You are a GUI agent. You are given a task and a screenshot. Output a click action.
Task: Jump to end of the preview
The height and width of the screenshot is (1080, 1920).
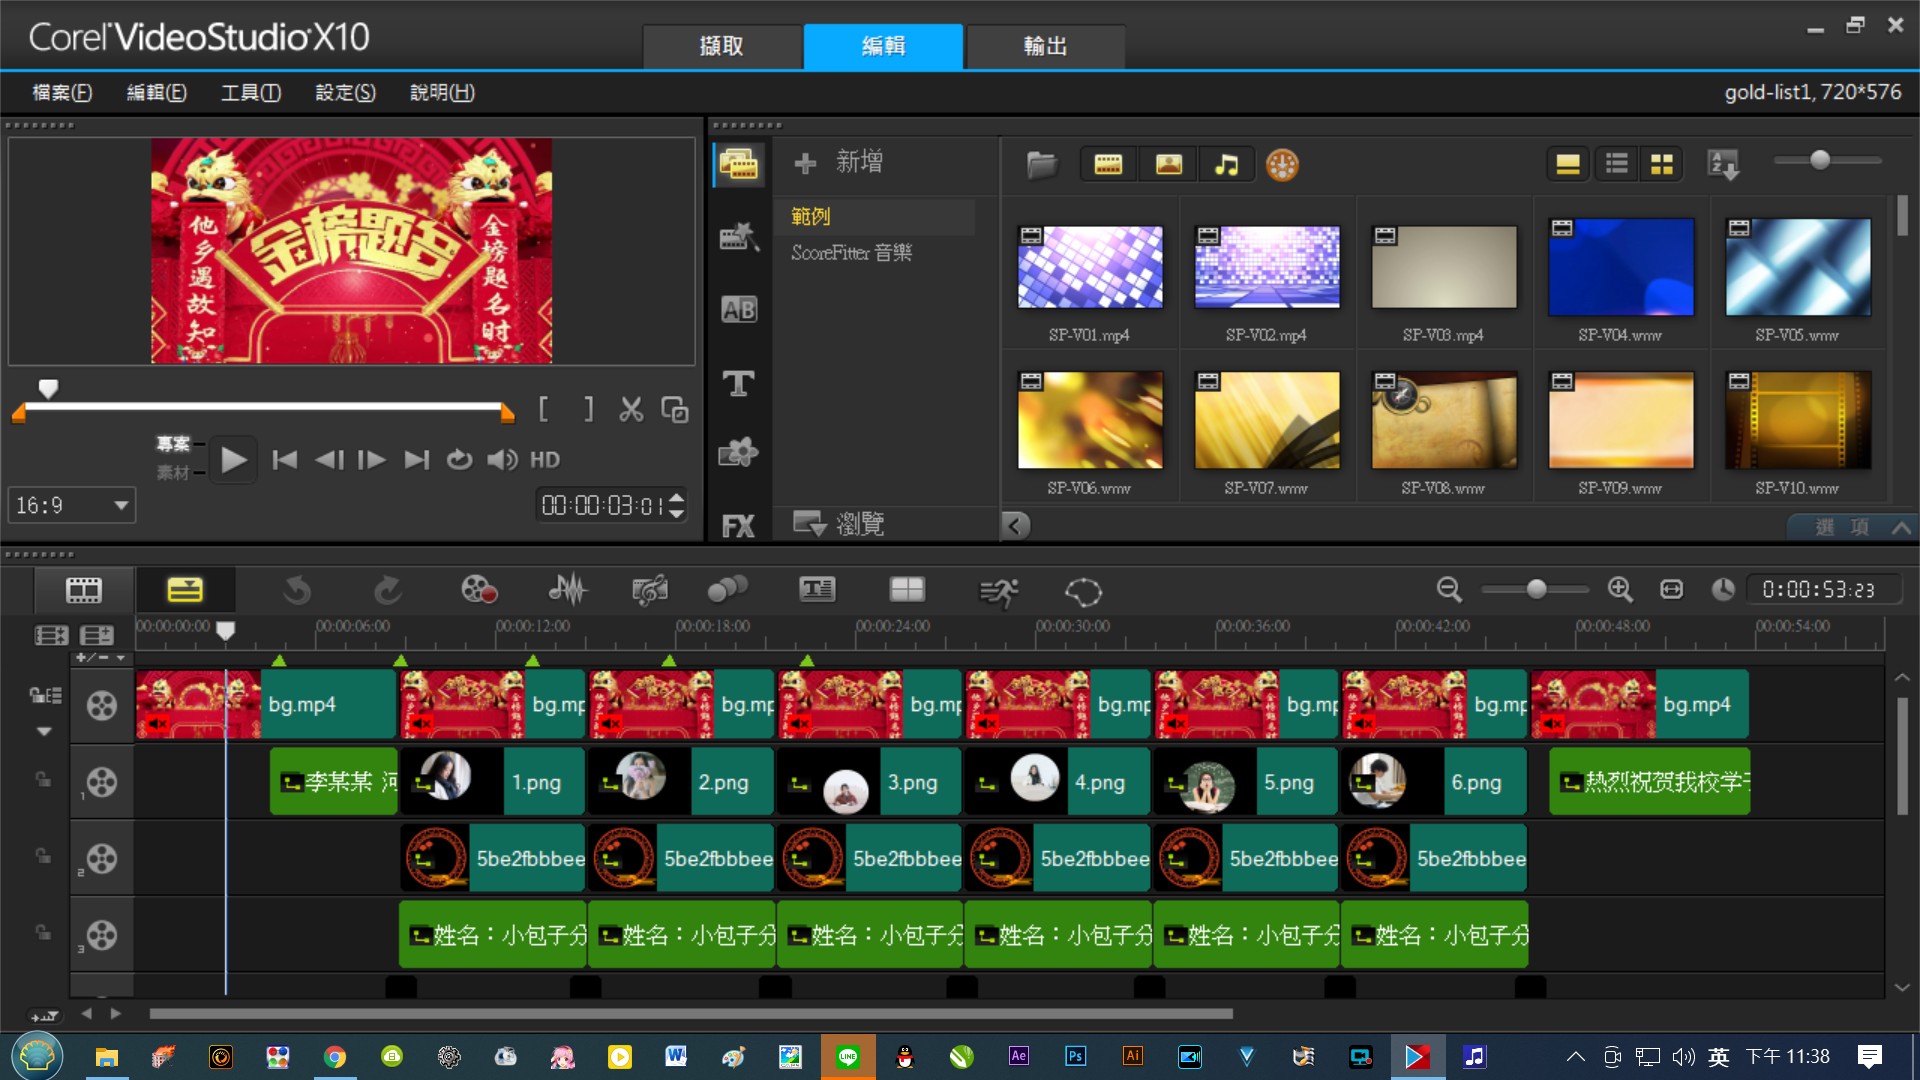[x=416, y=460]
